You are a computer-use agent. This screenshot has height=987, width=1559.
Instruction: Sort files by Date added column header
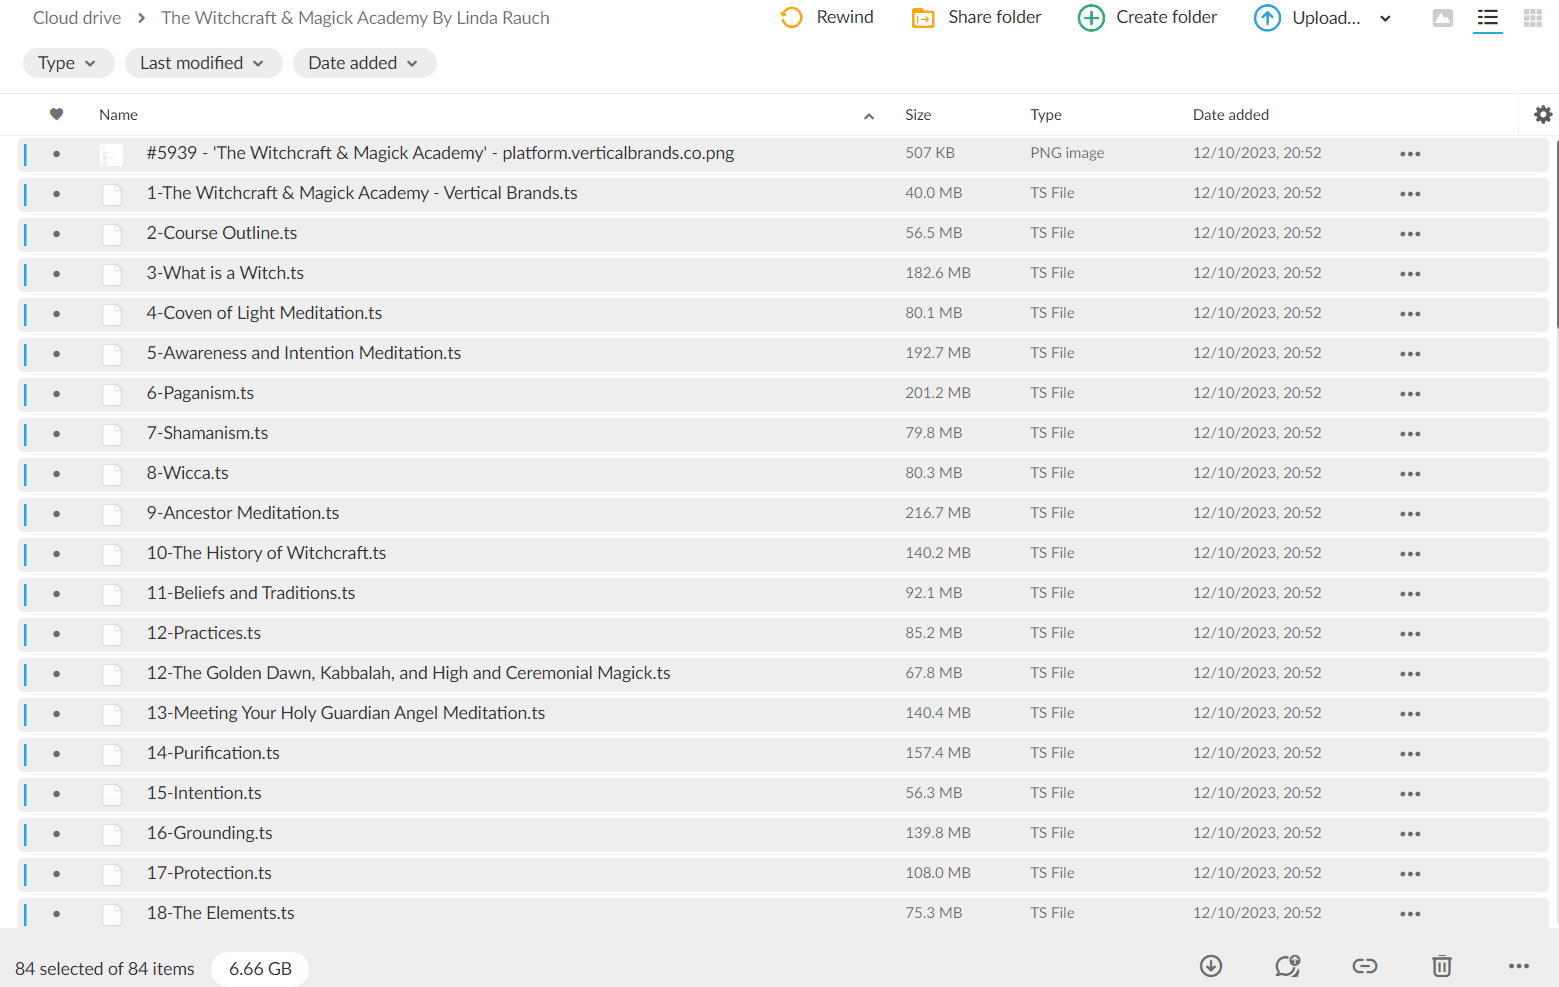point(1231,115)
